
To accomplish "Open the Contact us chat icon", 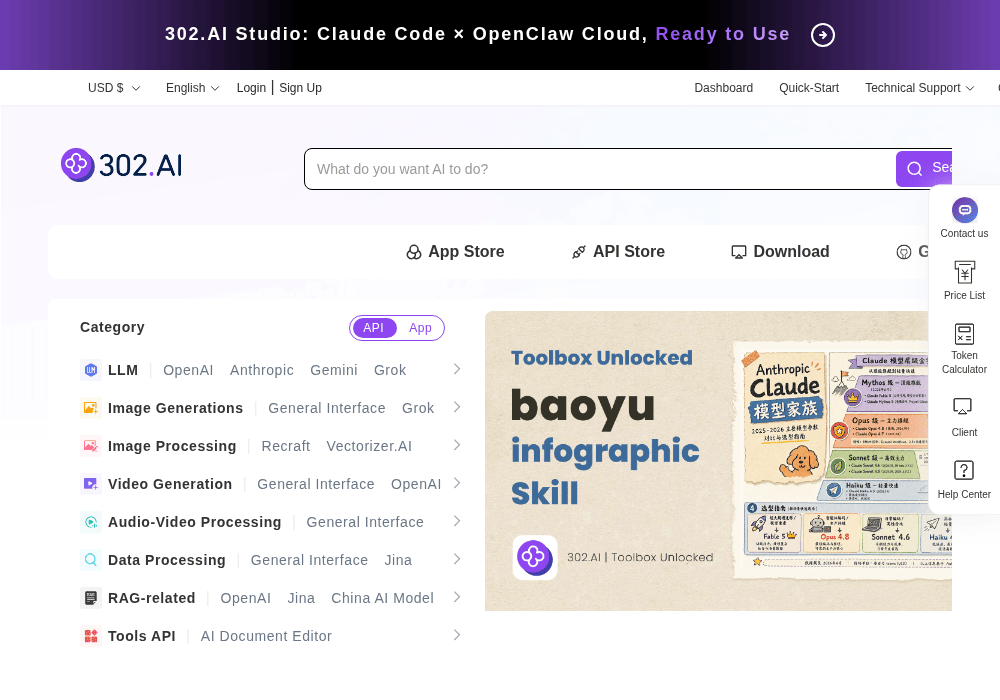I will click(964, 210).
